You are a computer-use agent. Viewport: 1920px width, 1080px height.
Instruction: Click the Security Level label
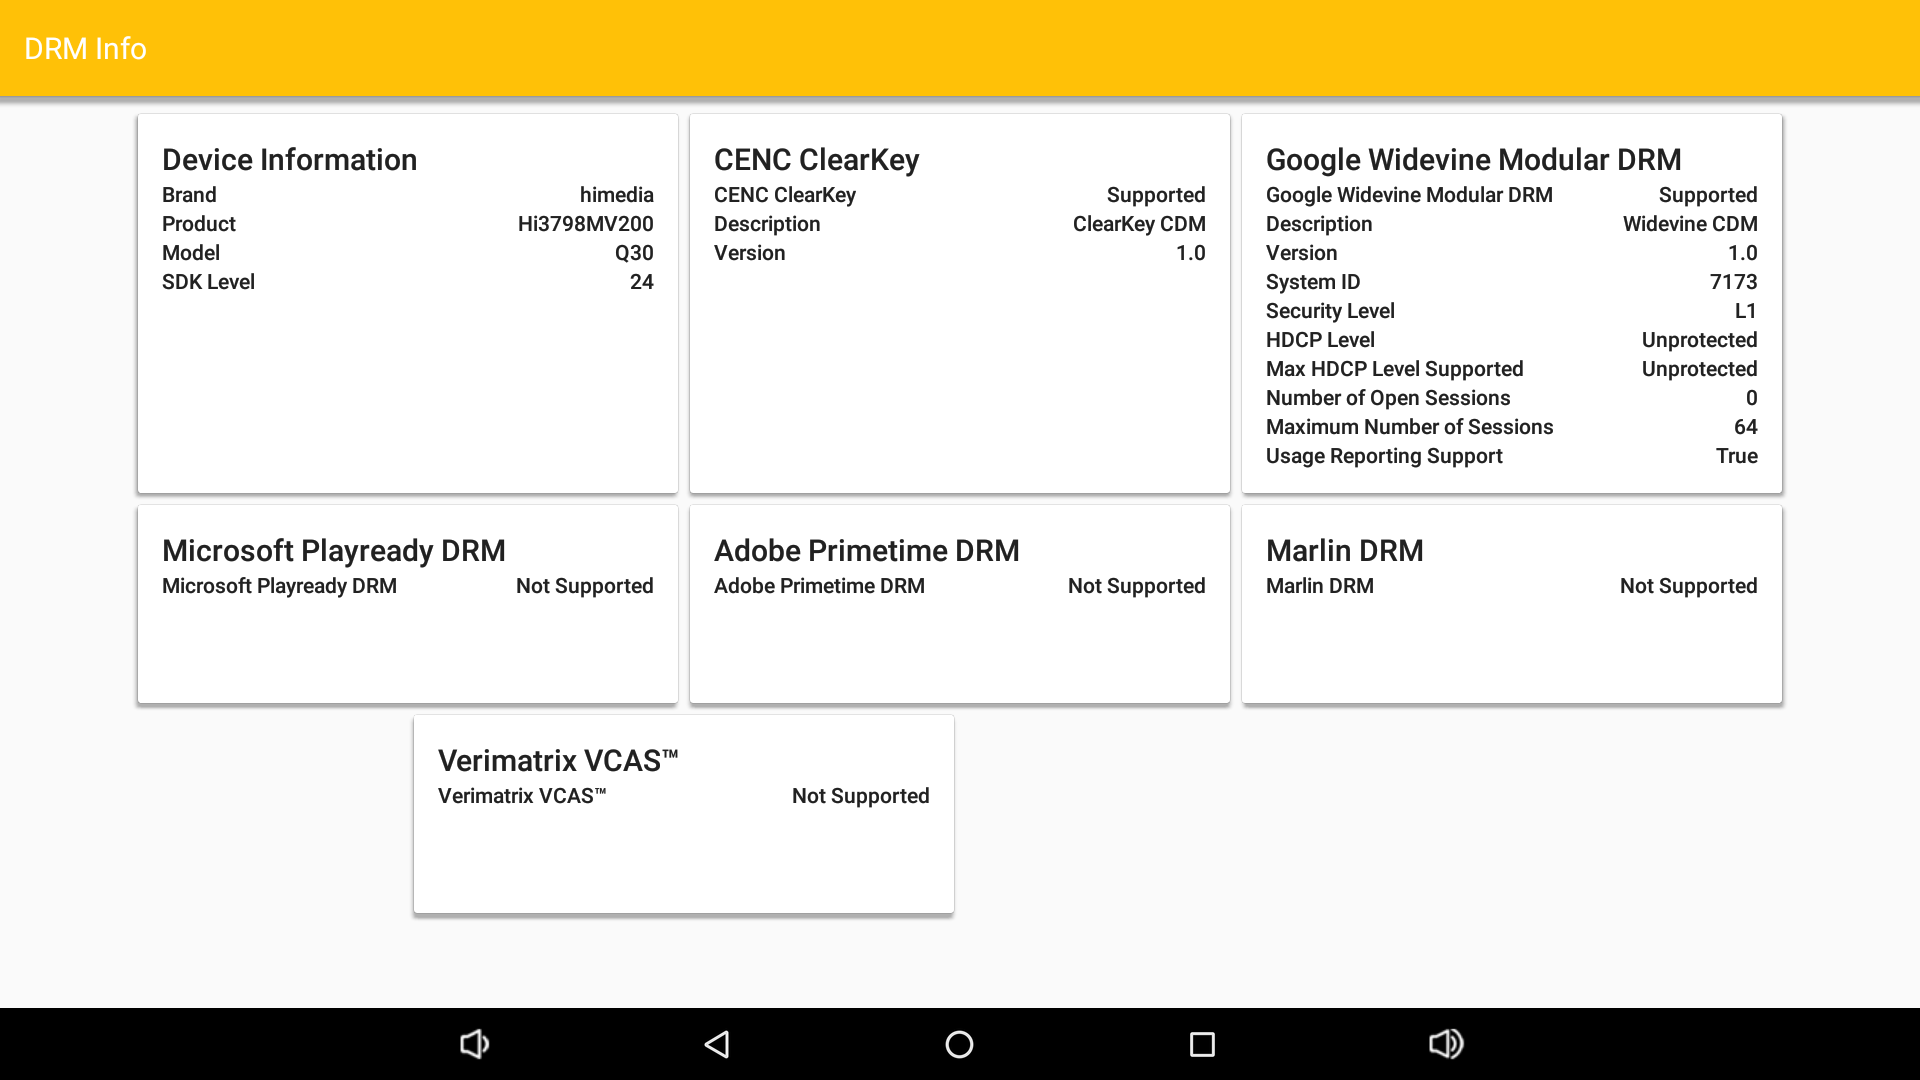(1330, 311)
